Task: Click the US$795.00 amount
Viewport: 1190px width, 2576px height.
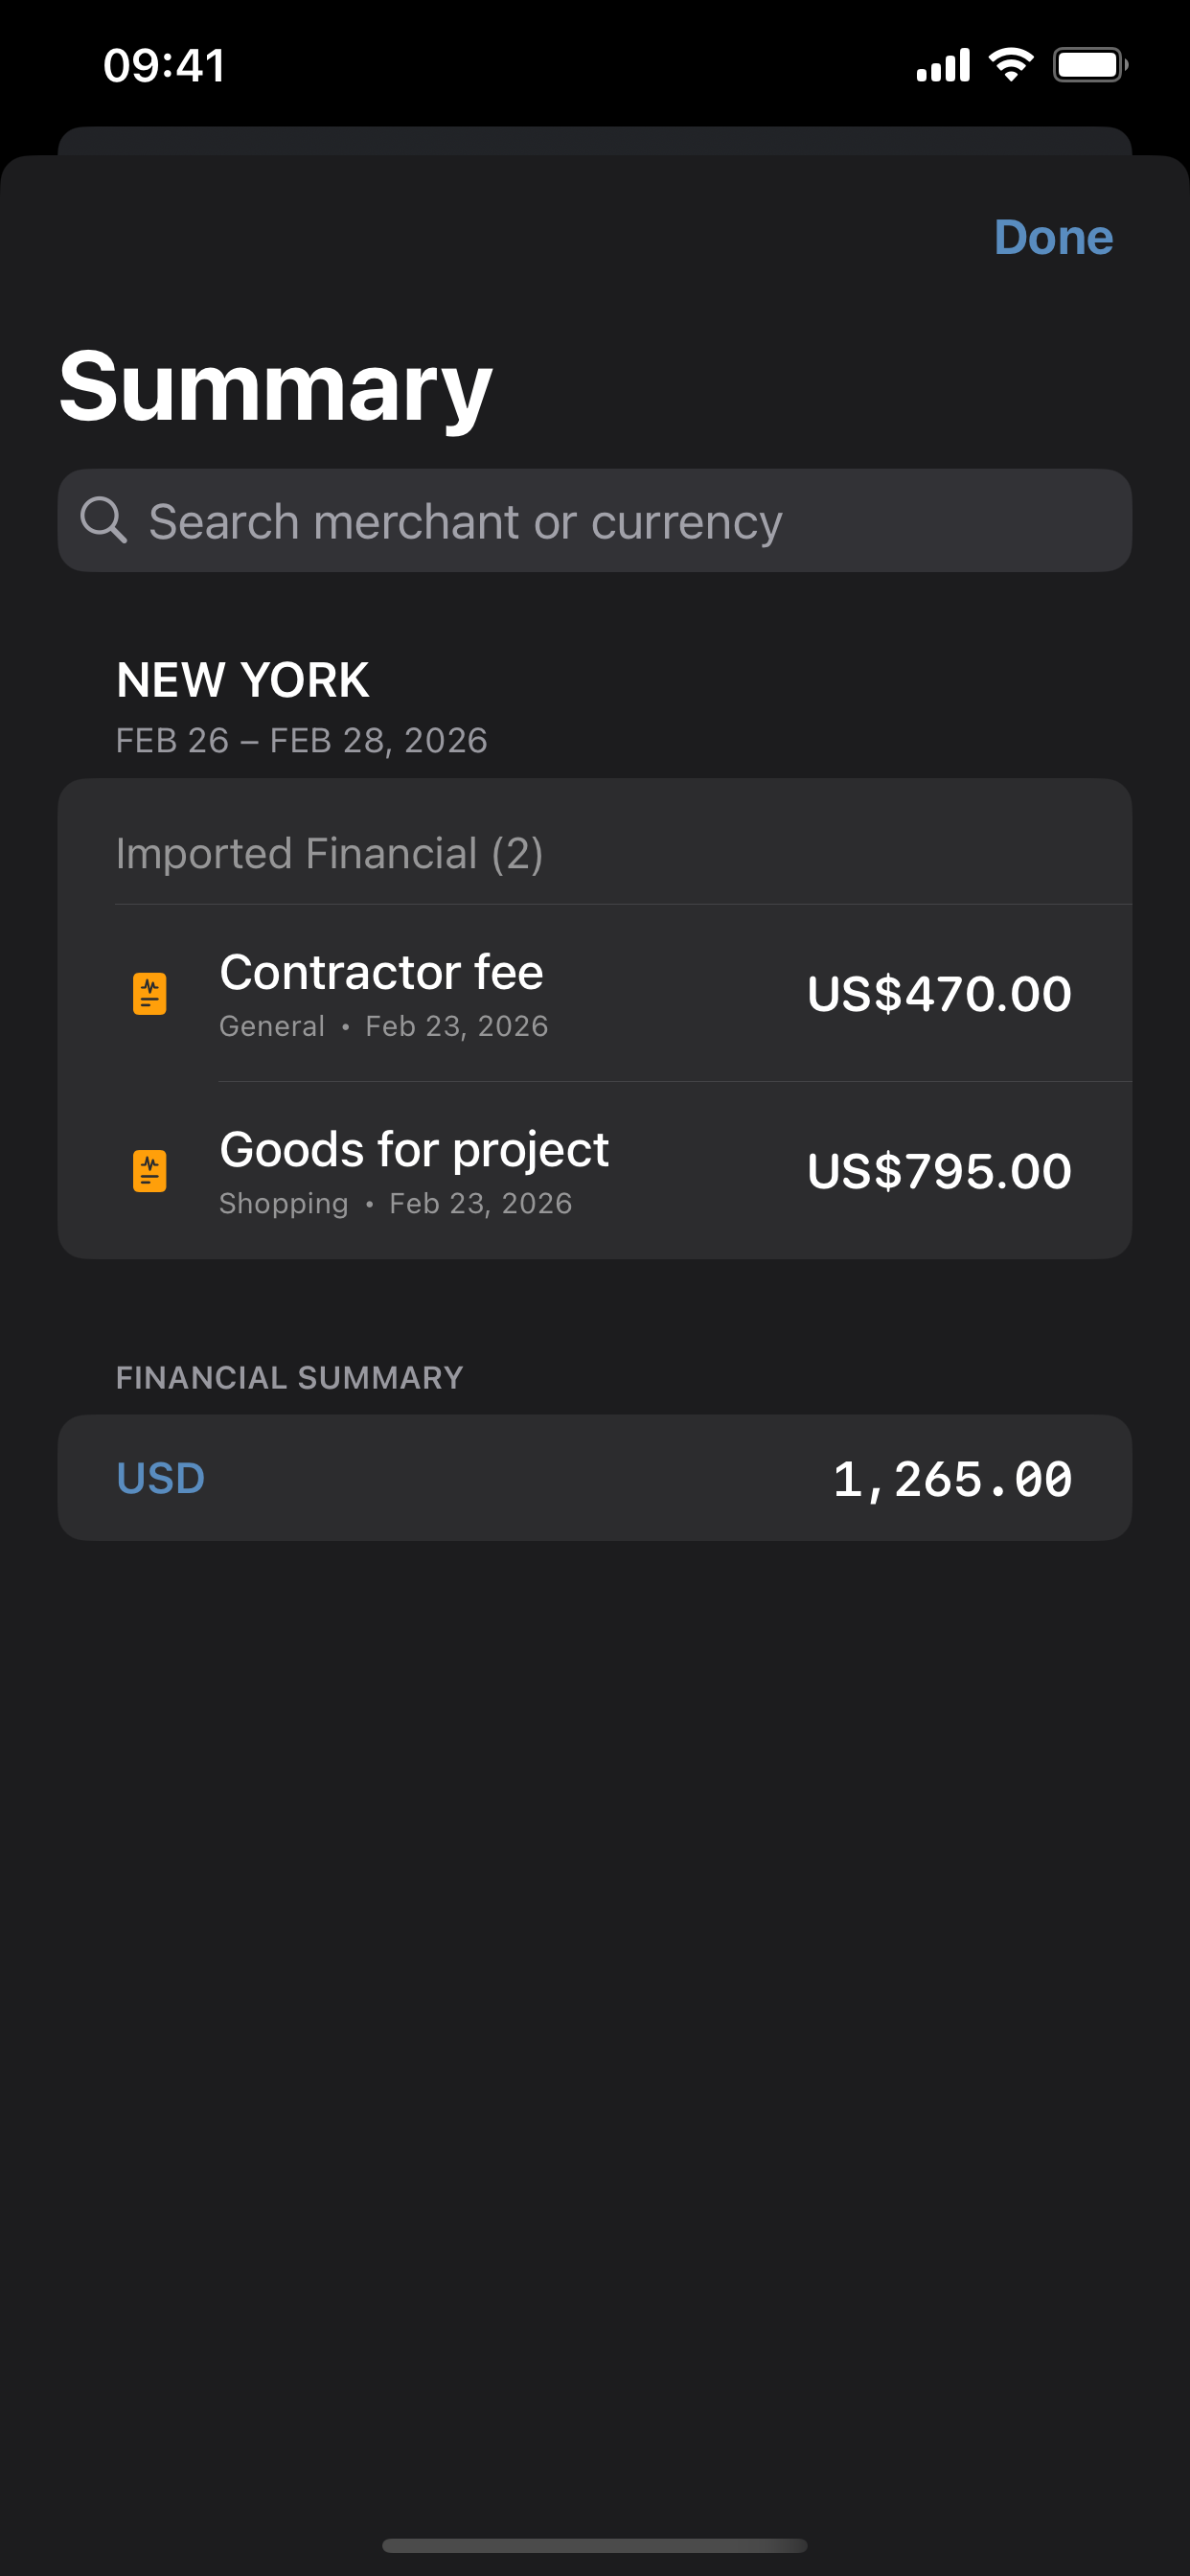Action: tap(939, 1171)
